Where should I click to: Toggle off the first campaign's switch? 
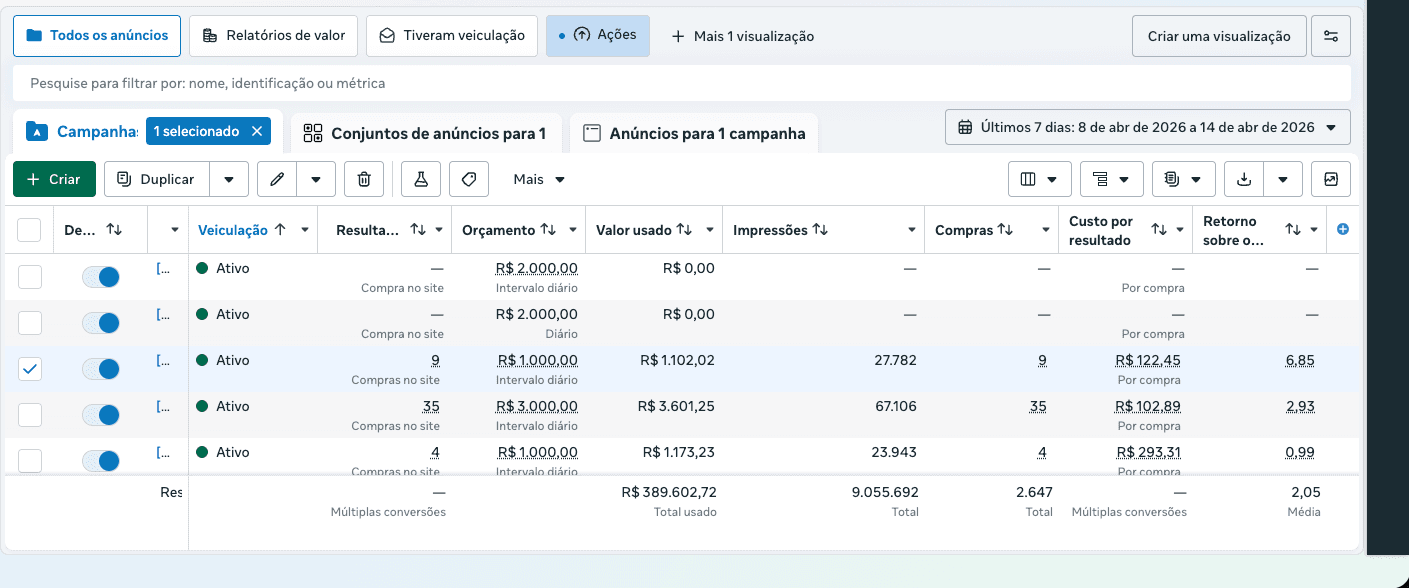(101, 277)
